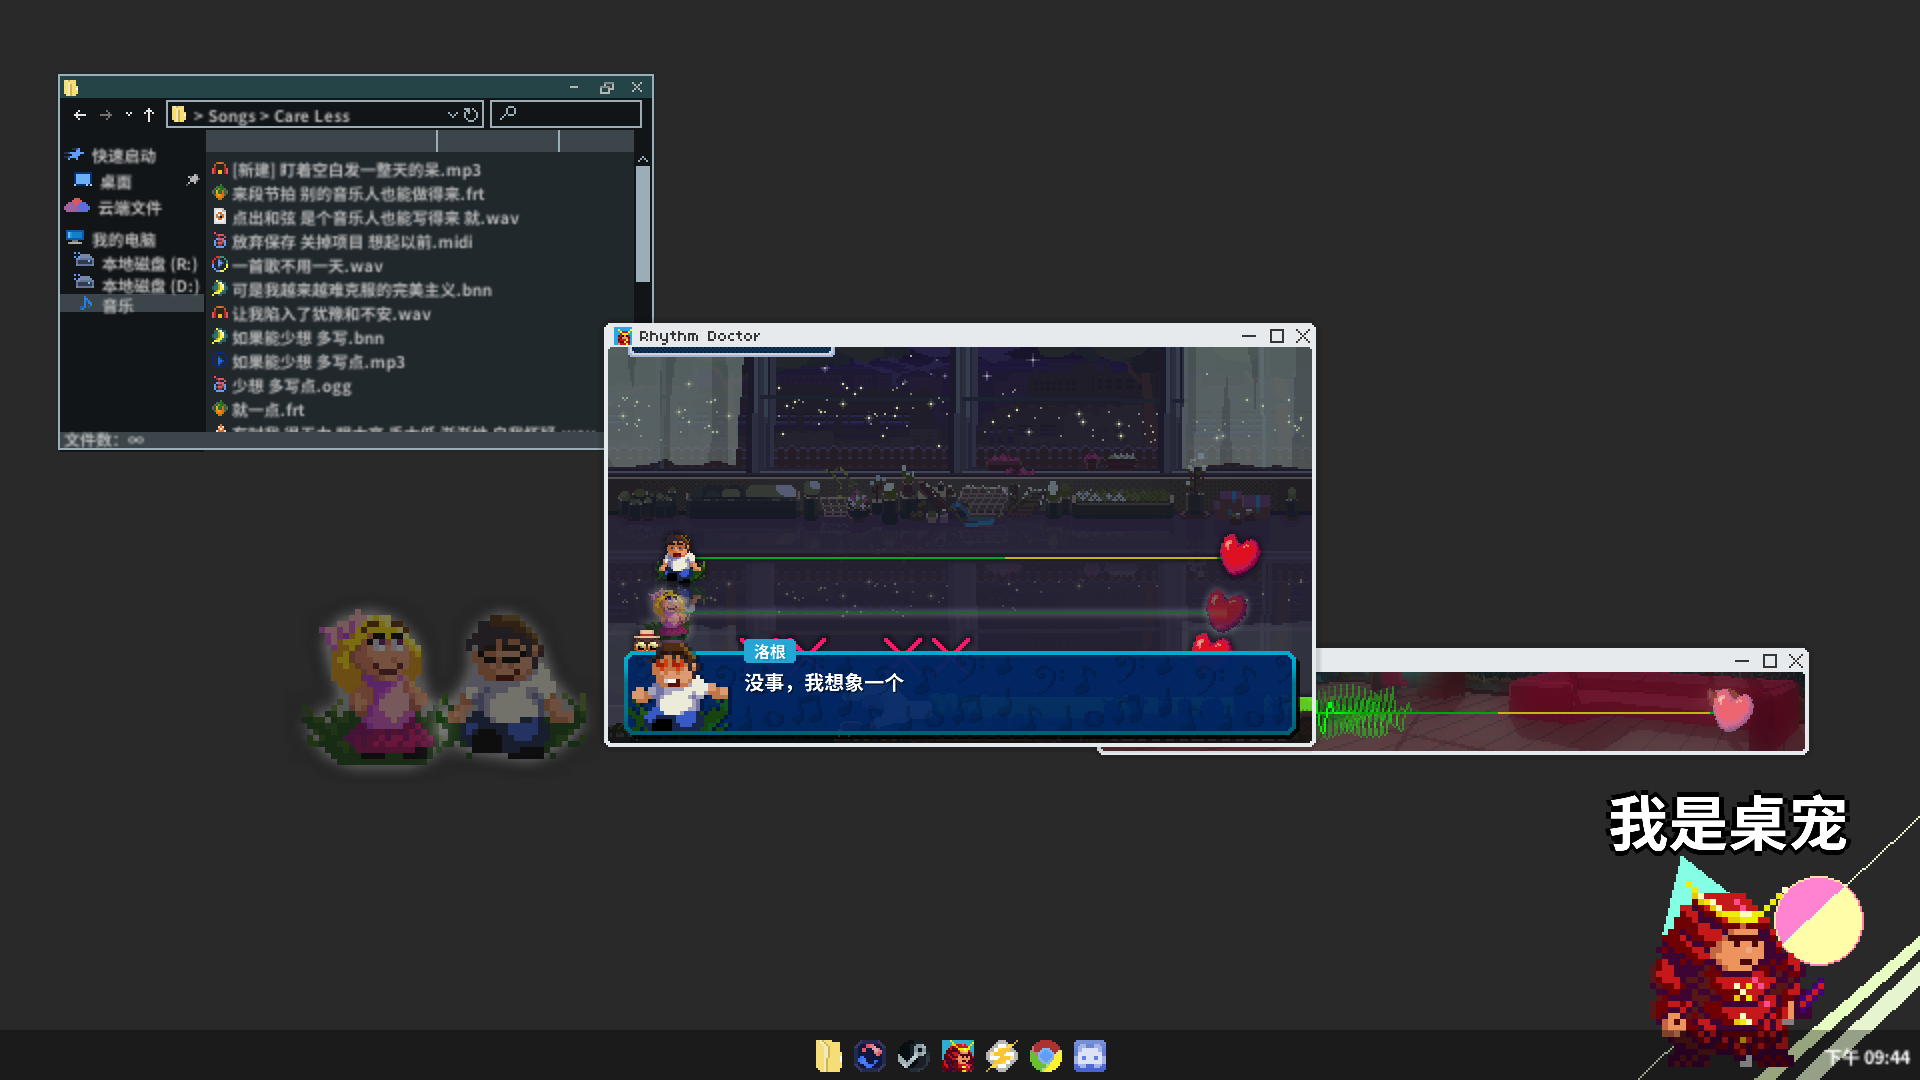Open Steam from the taskbar
The height and width of the screenshot is (1080, 1920).
(913, 1056)
